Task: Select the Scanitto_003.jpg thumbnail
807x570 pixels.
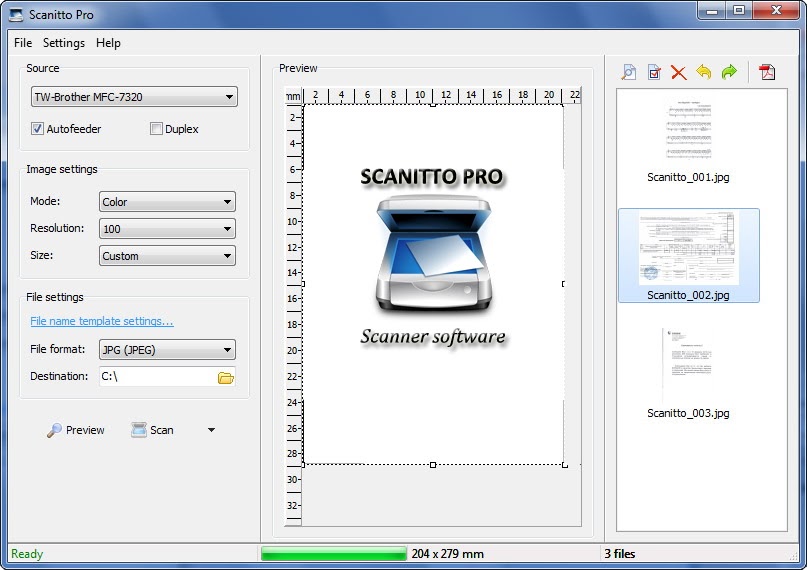Action: click(688, 373)
